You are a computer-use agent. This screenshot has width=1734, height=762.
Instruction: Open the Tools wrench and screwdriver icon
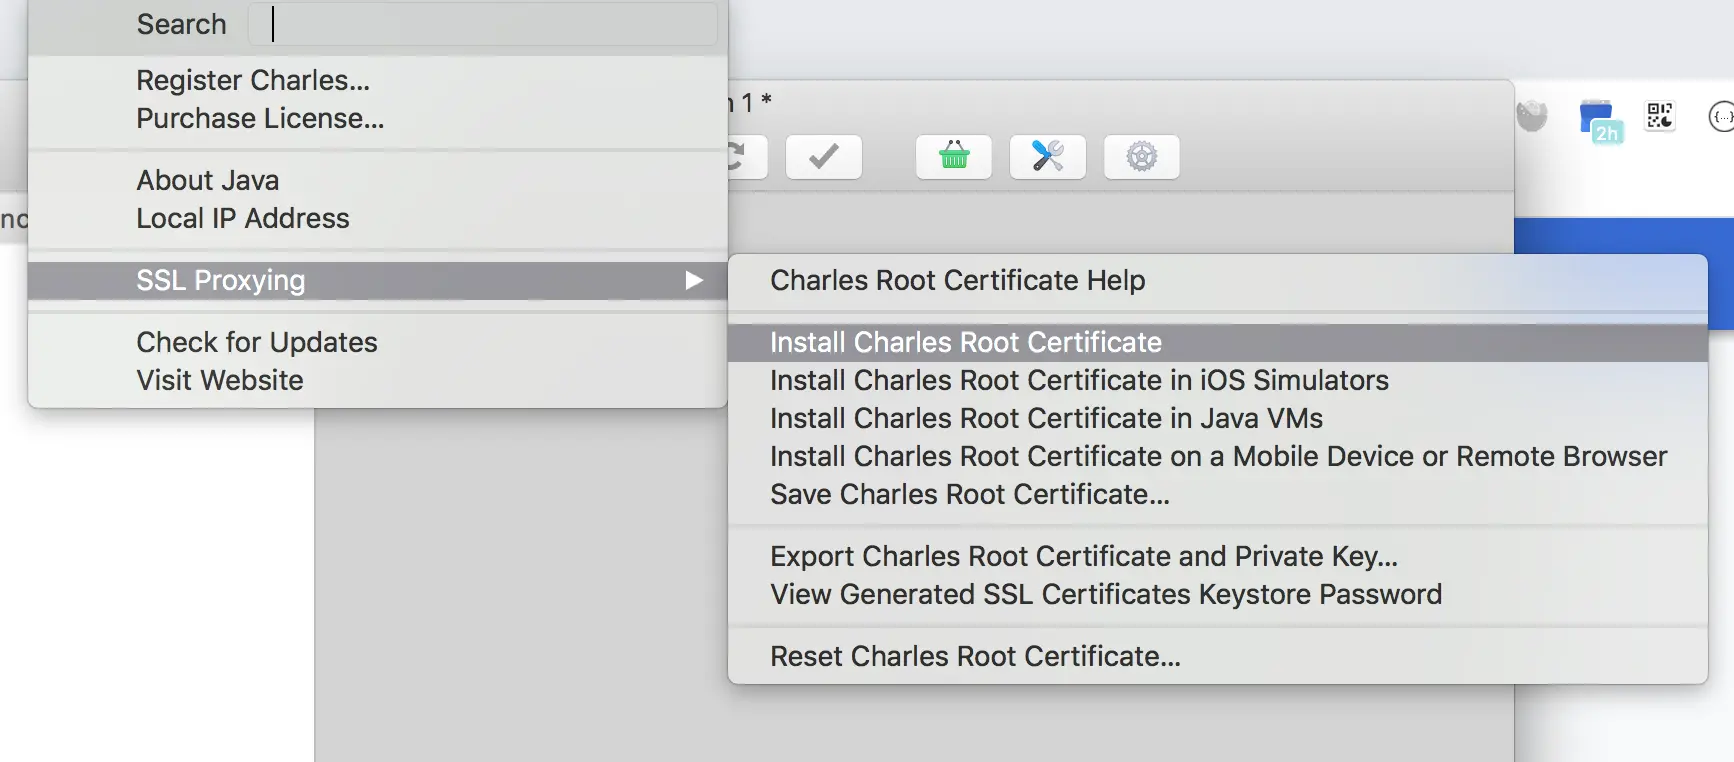tap(1047, 157)
